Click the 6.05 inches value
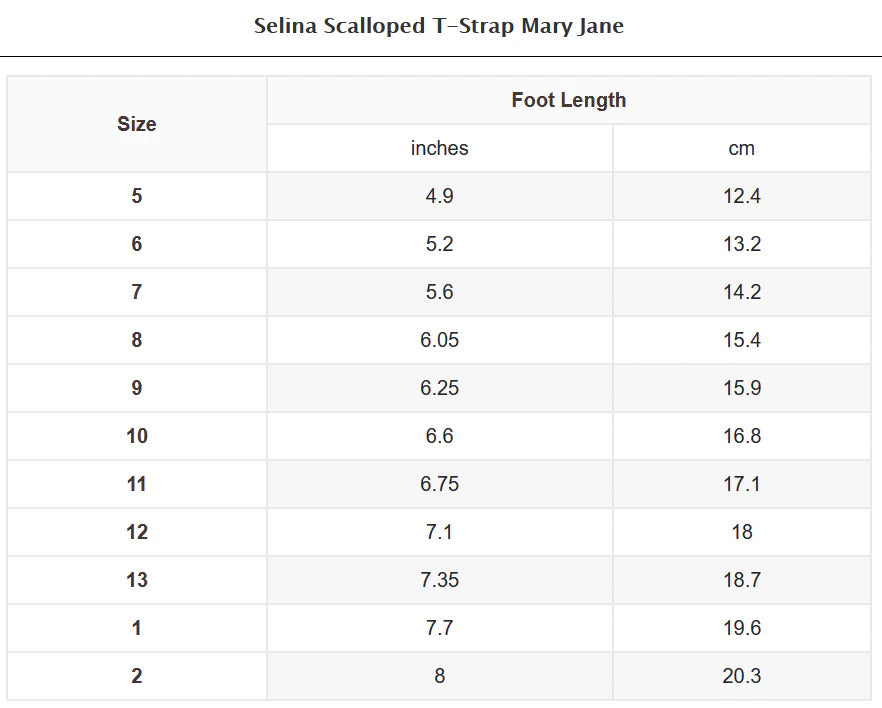Viewport: 882px width, 708px height. (x=439, y=340)
